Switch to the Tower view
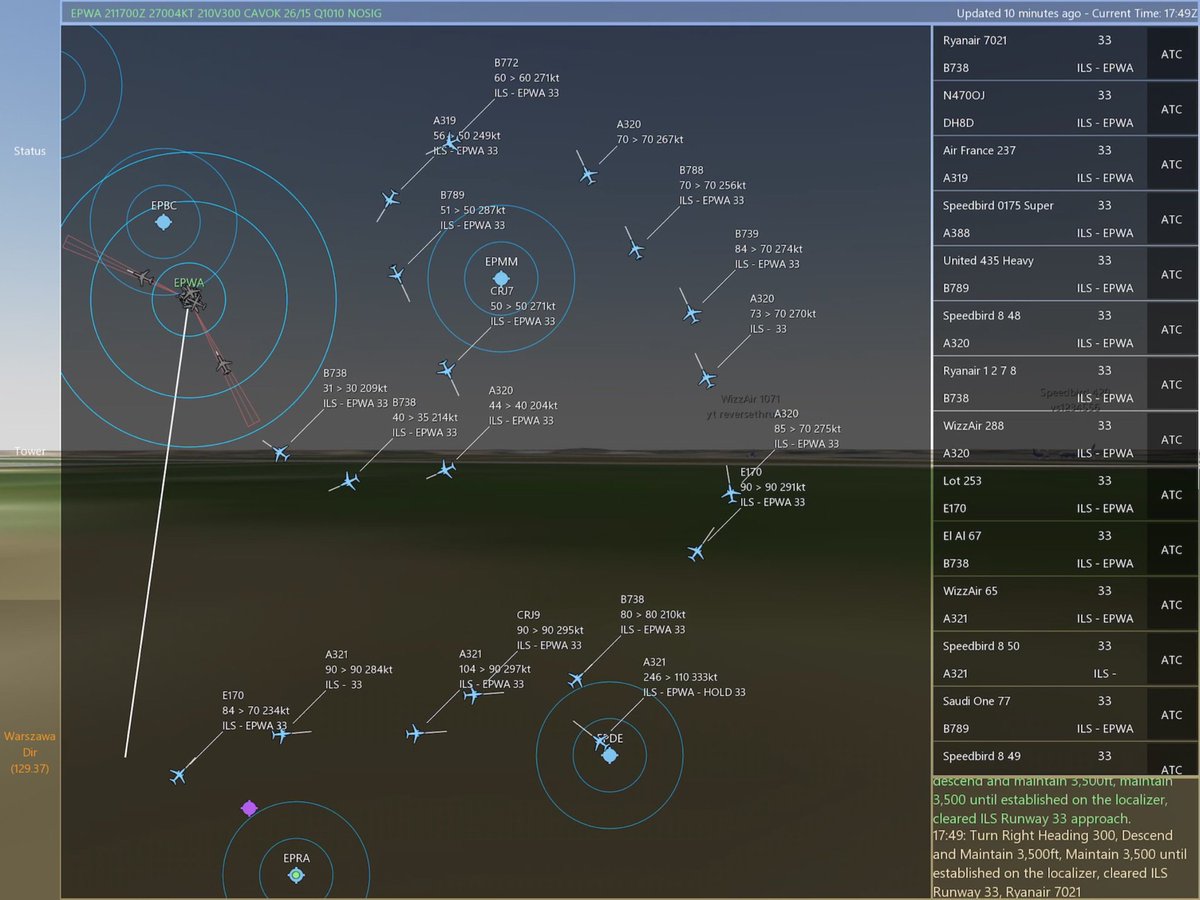The height and width of the screenshot is (900, 1200). [30, 451]
